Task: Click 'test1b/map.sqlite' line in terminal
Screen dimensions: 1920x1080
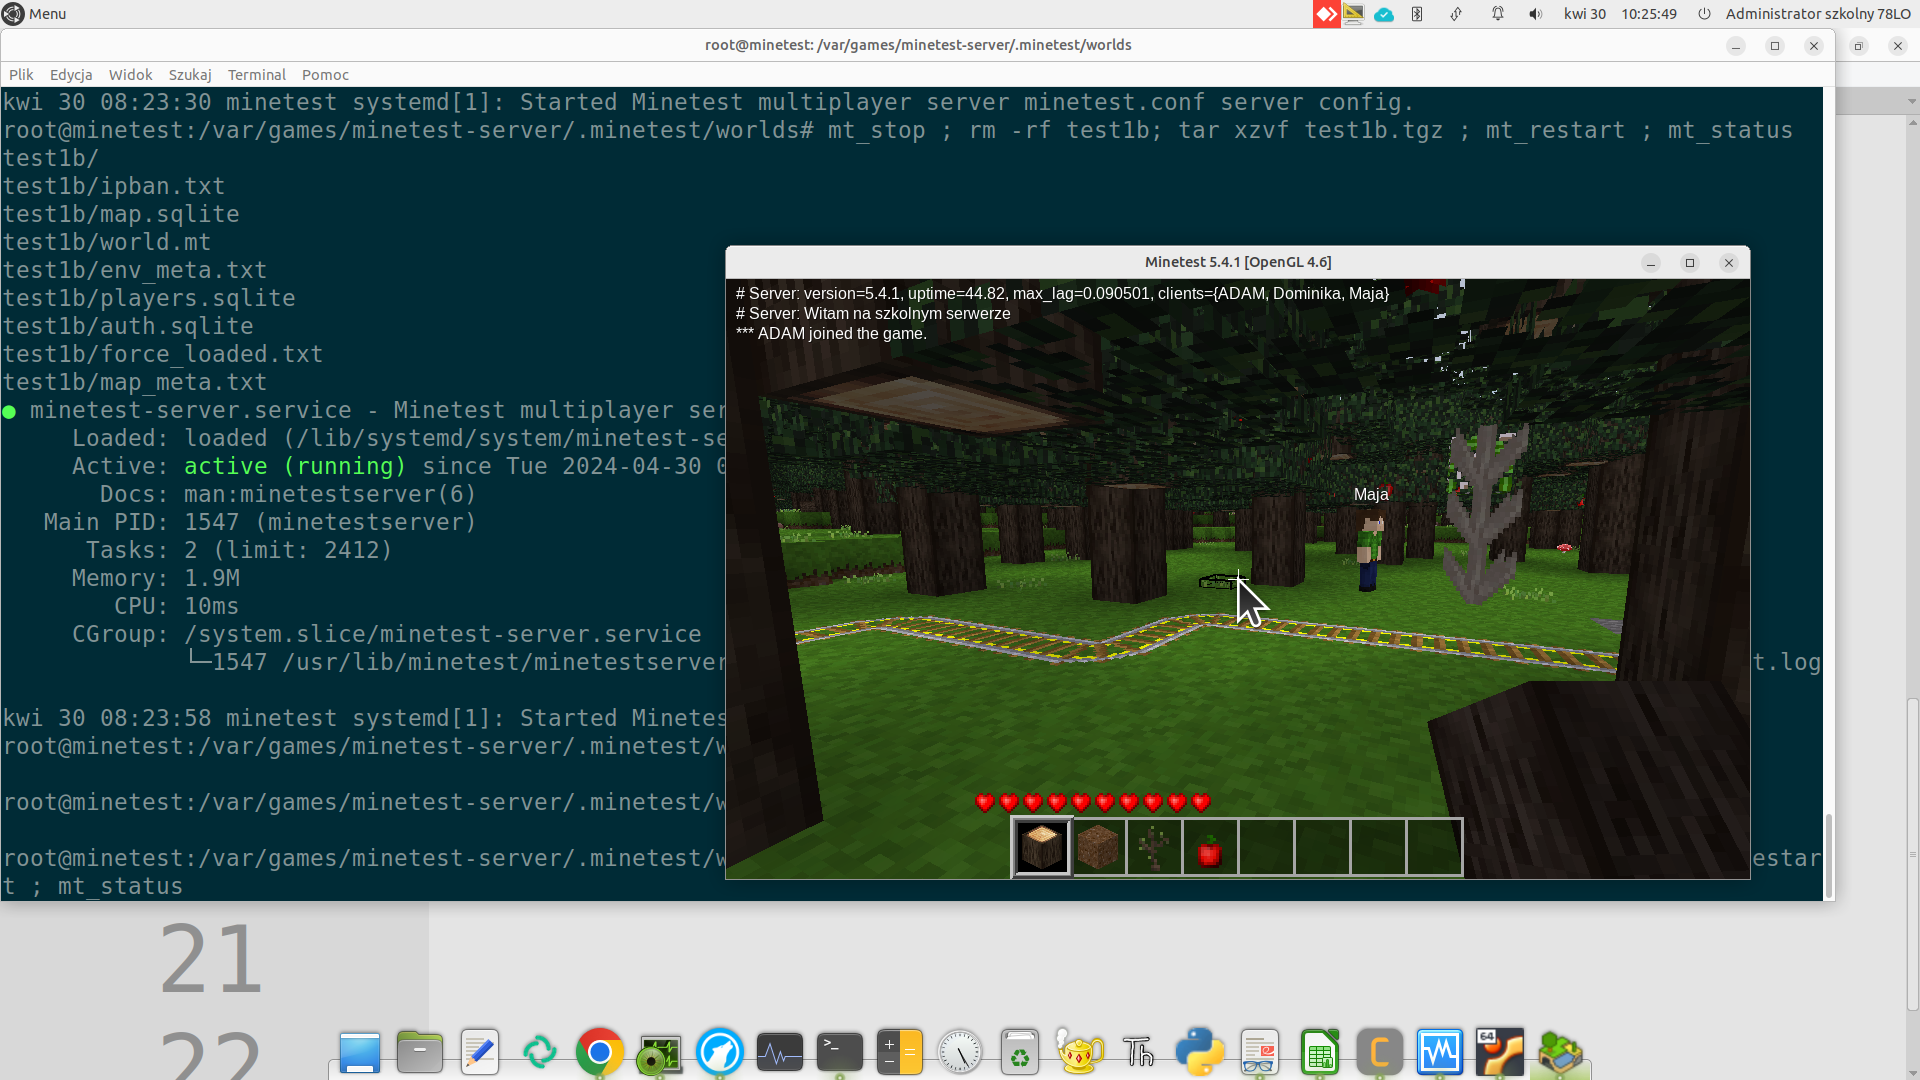Action: coord(121,214)
